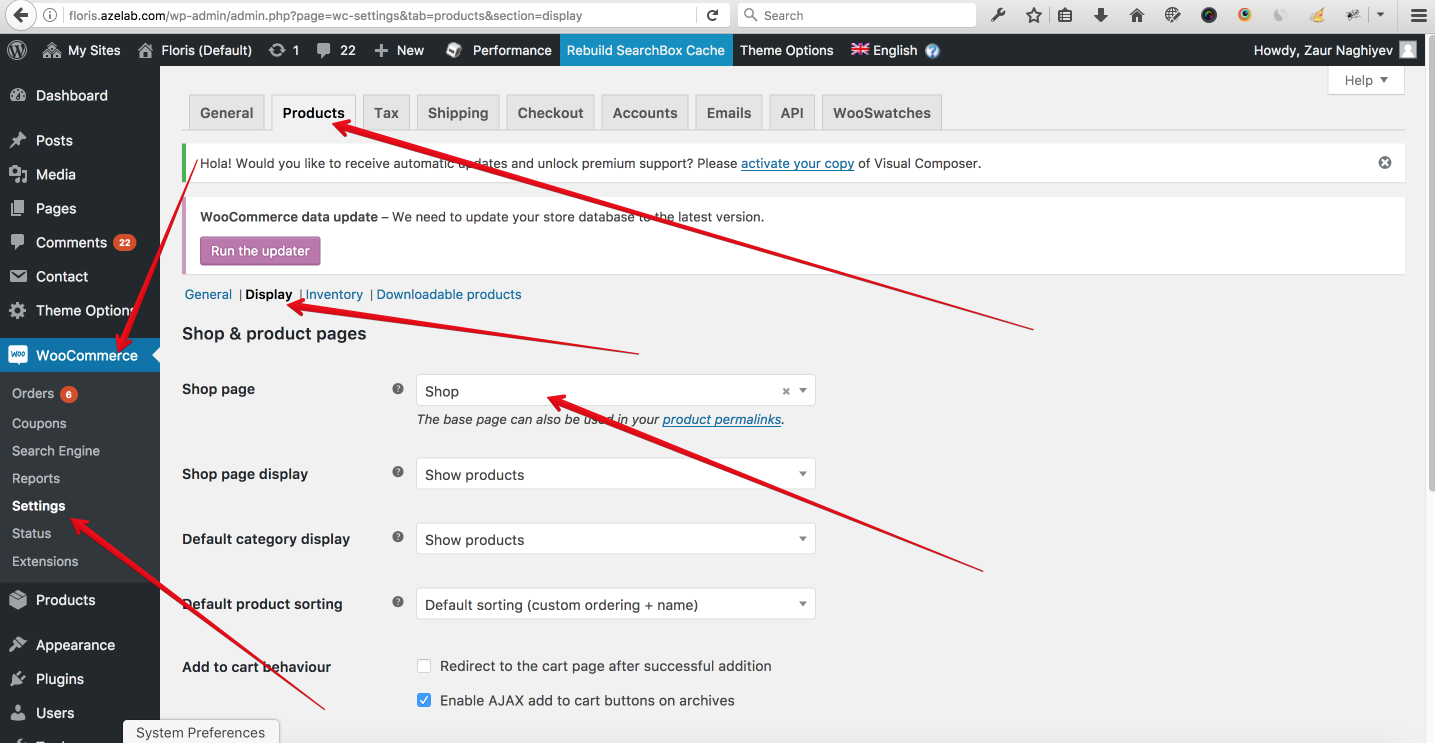Screen dimensions: 1435x743
Task: Dismiss the Visual Composer notice
Action: coord(1385,162)
